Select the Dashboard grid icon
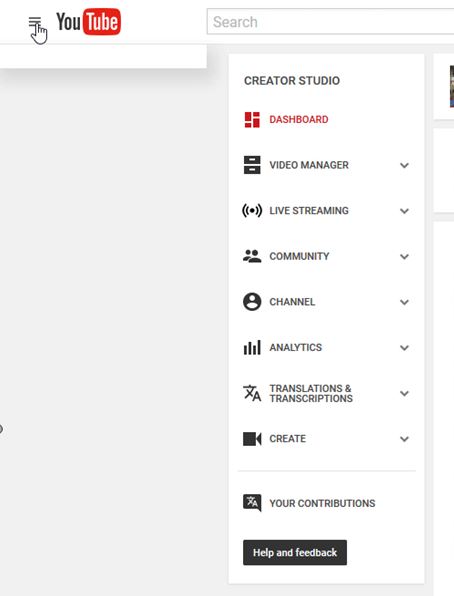The width and height of the screenshot is (454, 596). (x=252, y=119)
